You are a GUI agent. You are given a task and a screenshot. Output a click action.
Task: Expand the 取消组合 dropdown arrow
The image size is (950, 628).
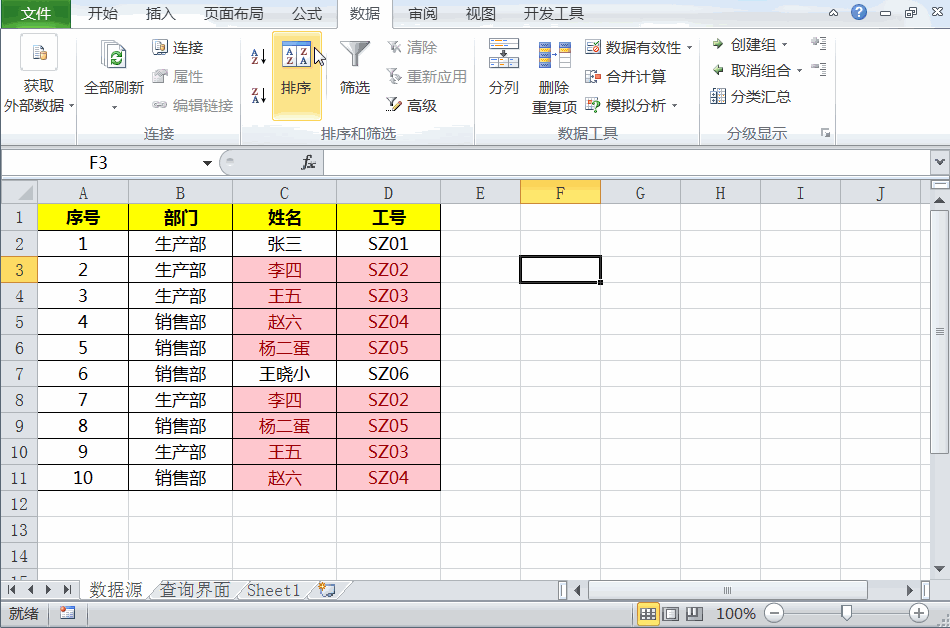pos(799,71)
